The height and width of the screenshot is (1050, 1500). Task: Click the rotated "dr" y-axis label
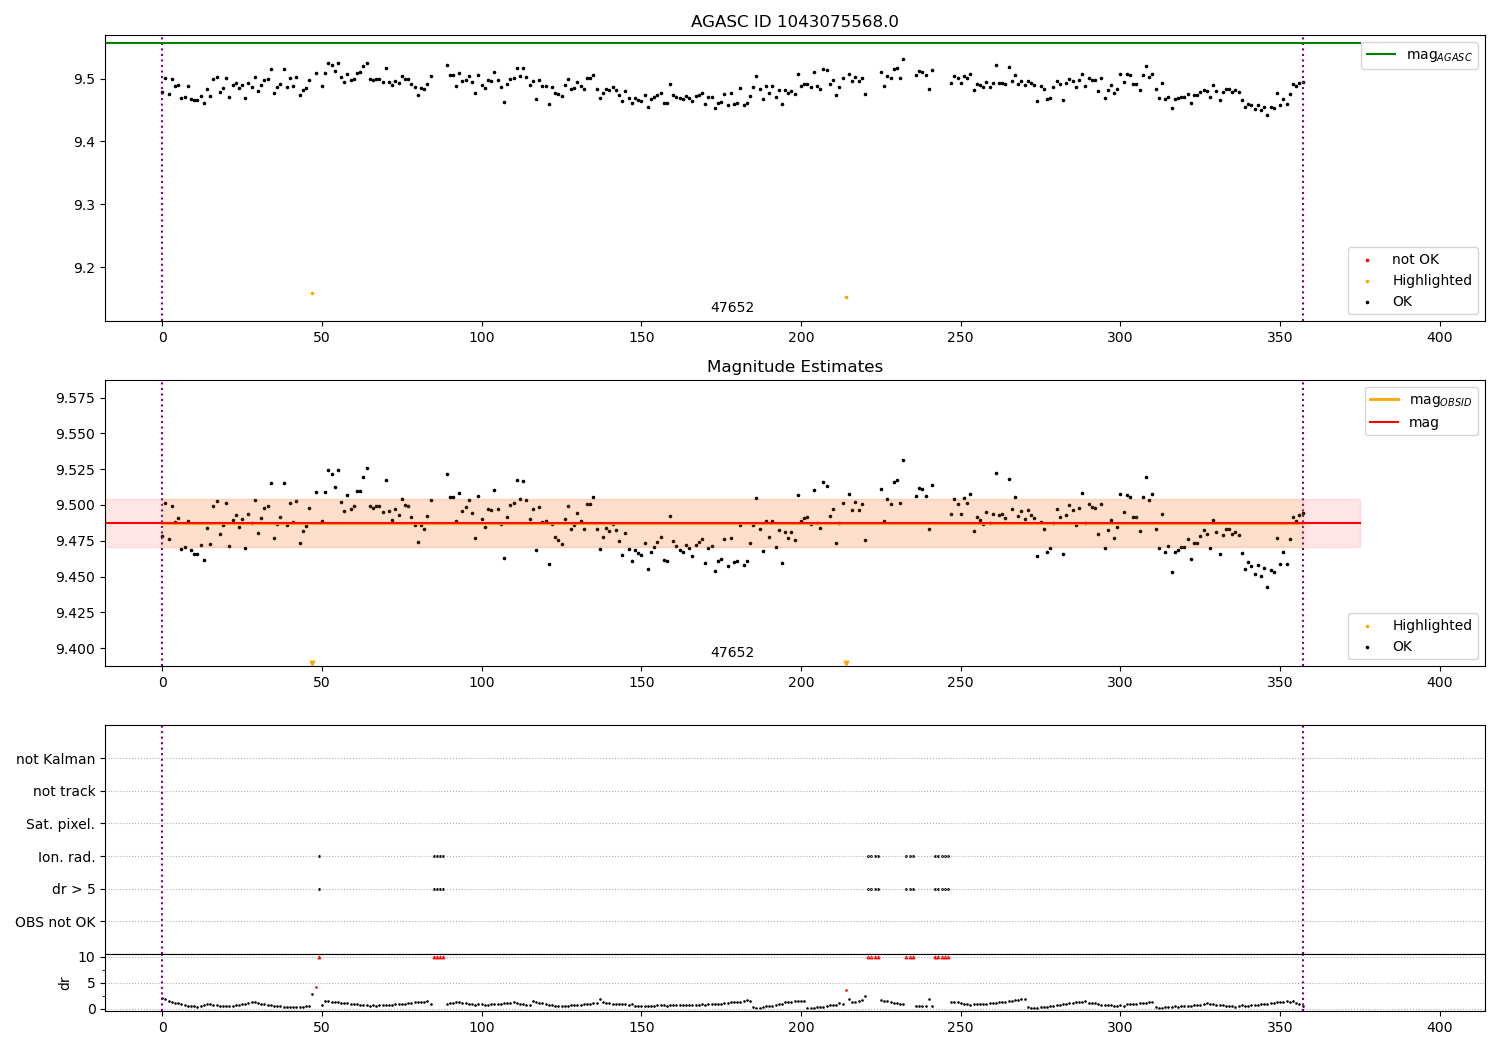tap(65, 983)
